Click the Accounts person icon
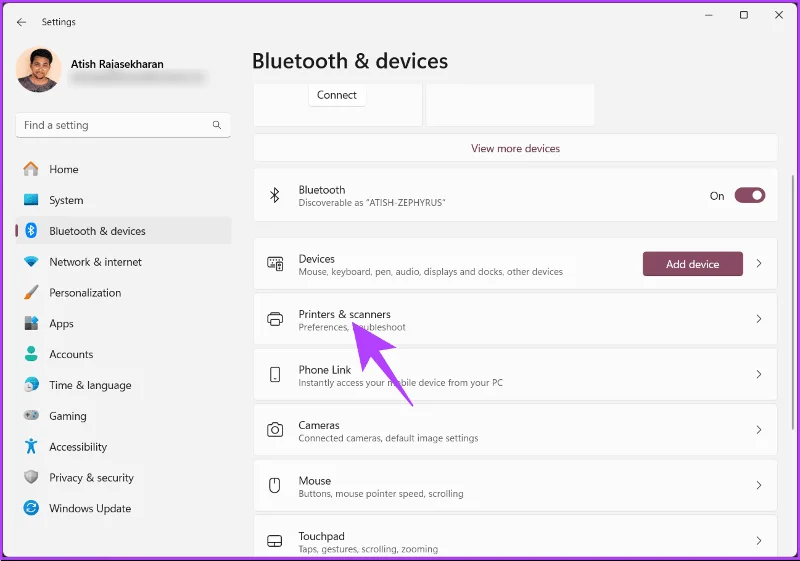Viewport: 800px width, 561px height. [31, 354]
